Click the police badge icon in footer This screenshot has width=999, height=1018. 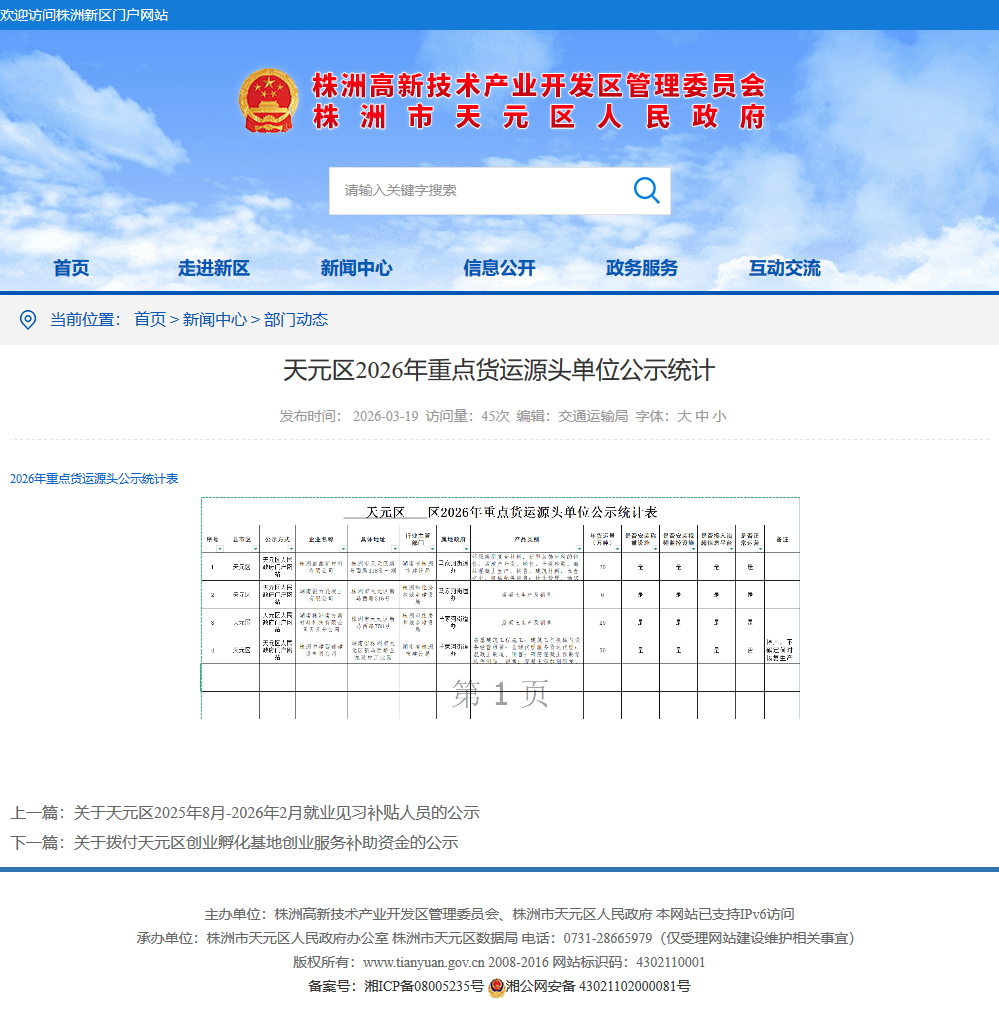click(496, 987)
